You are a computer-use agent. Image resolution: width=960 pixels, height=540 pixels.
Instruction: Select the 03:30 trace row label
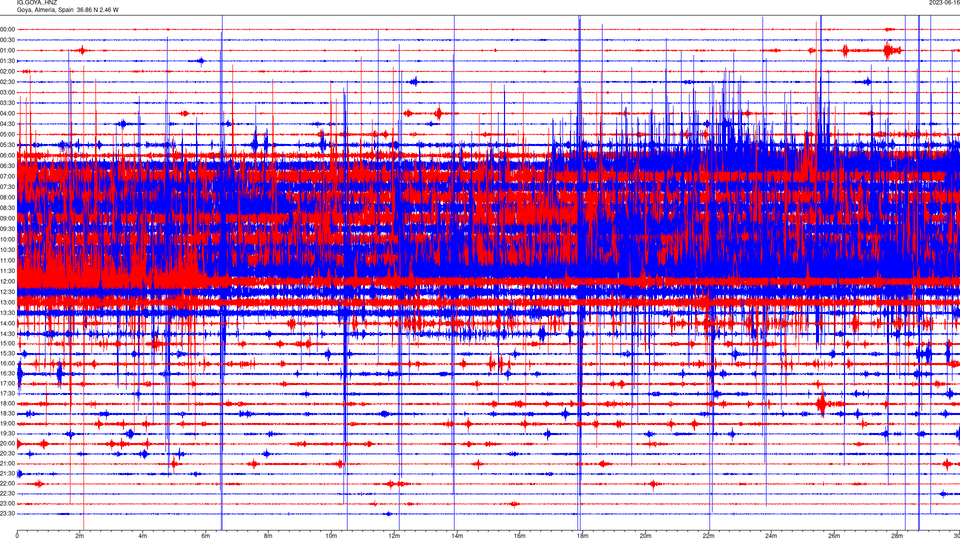coord(7,103)
